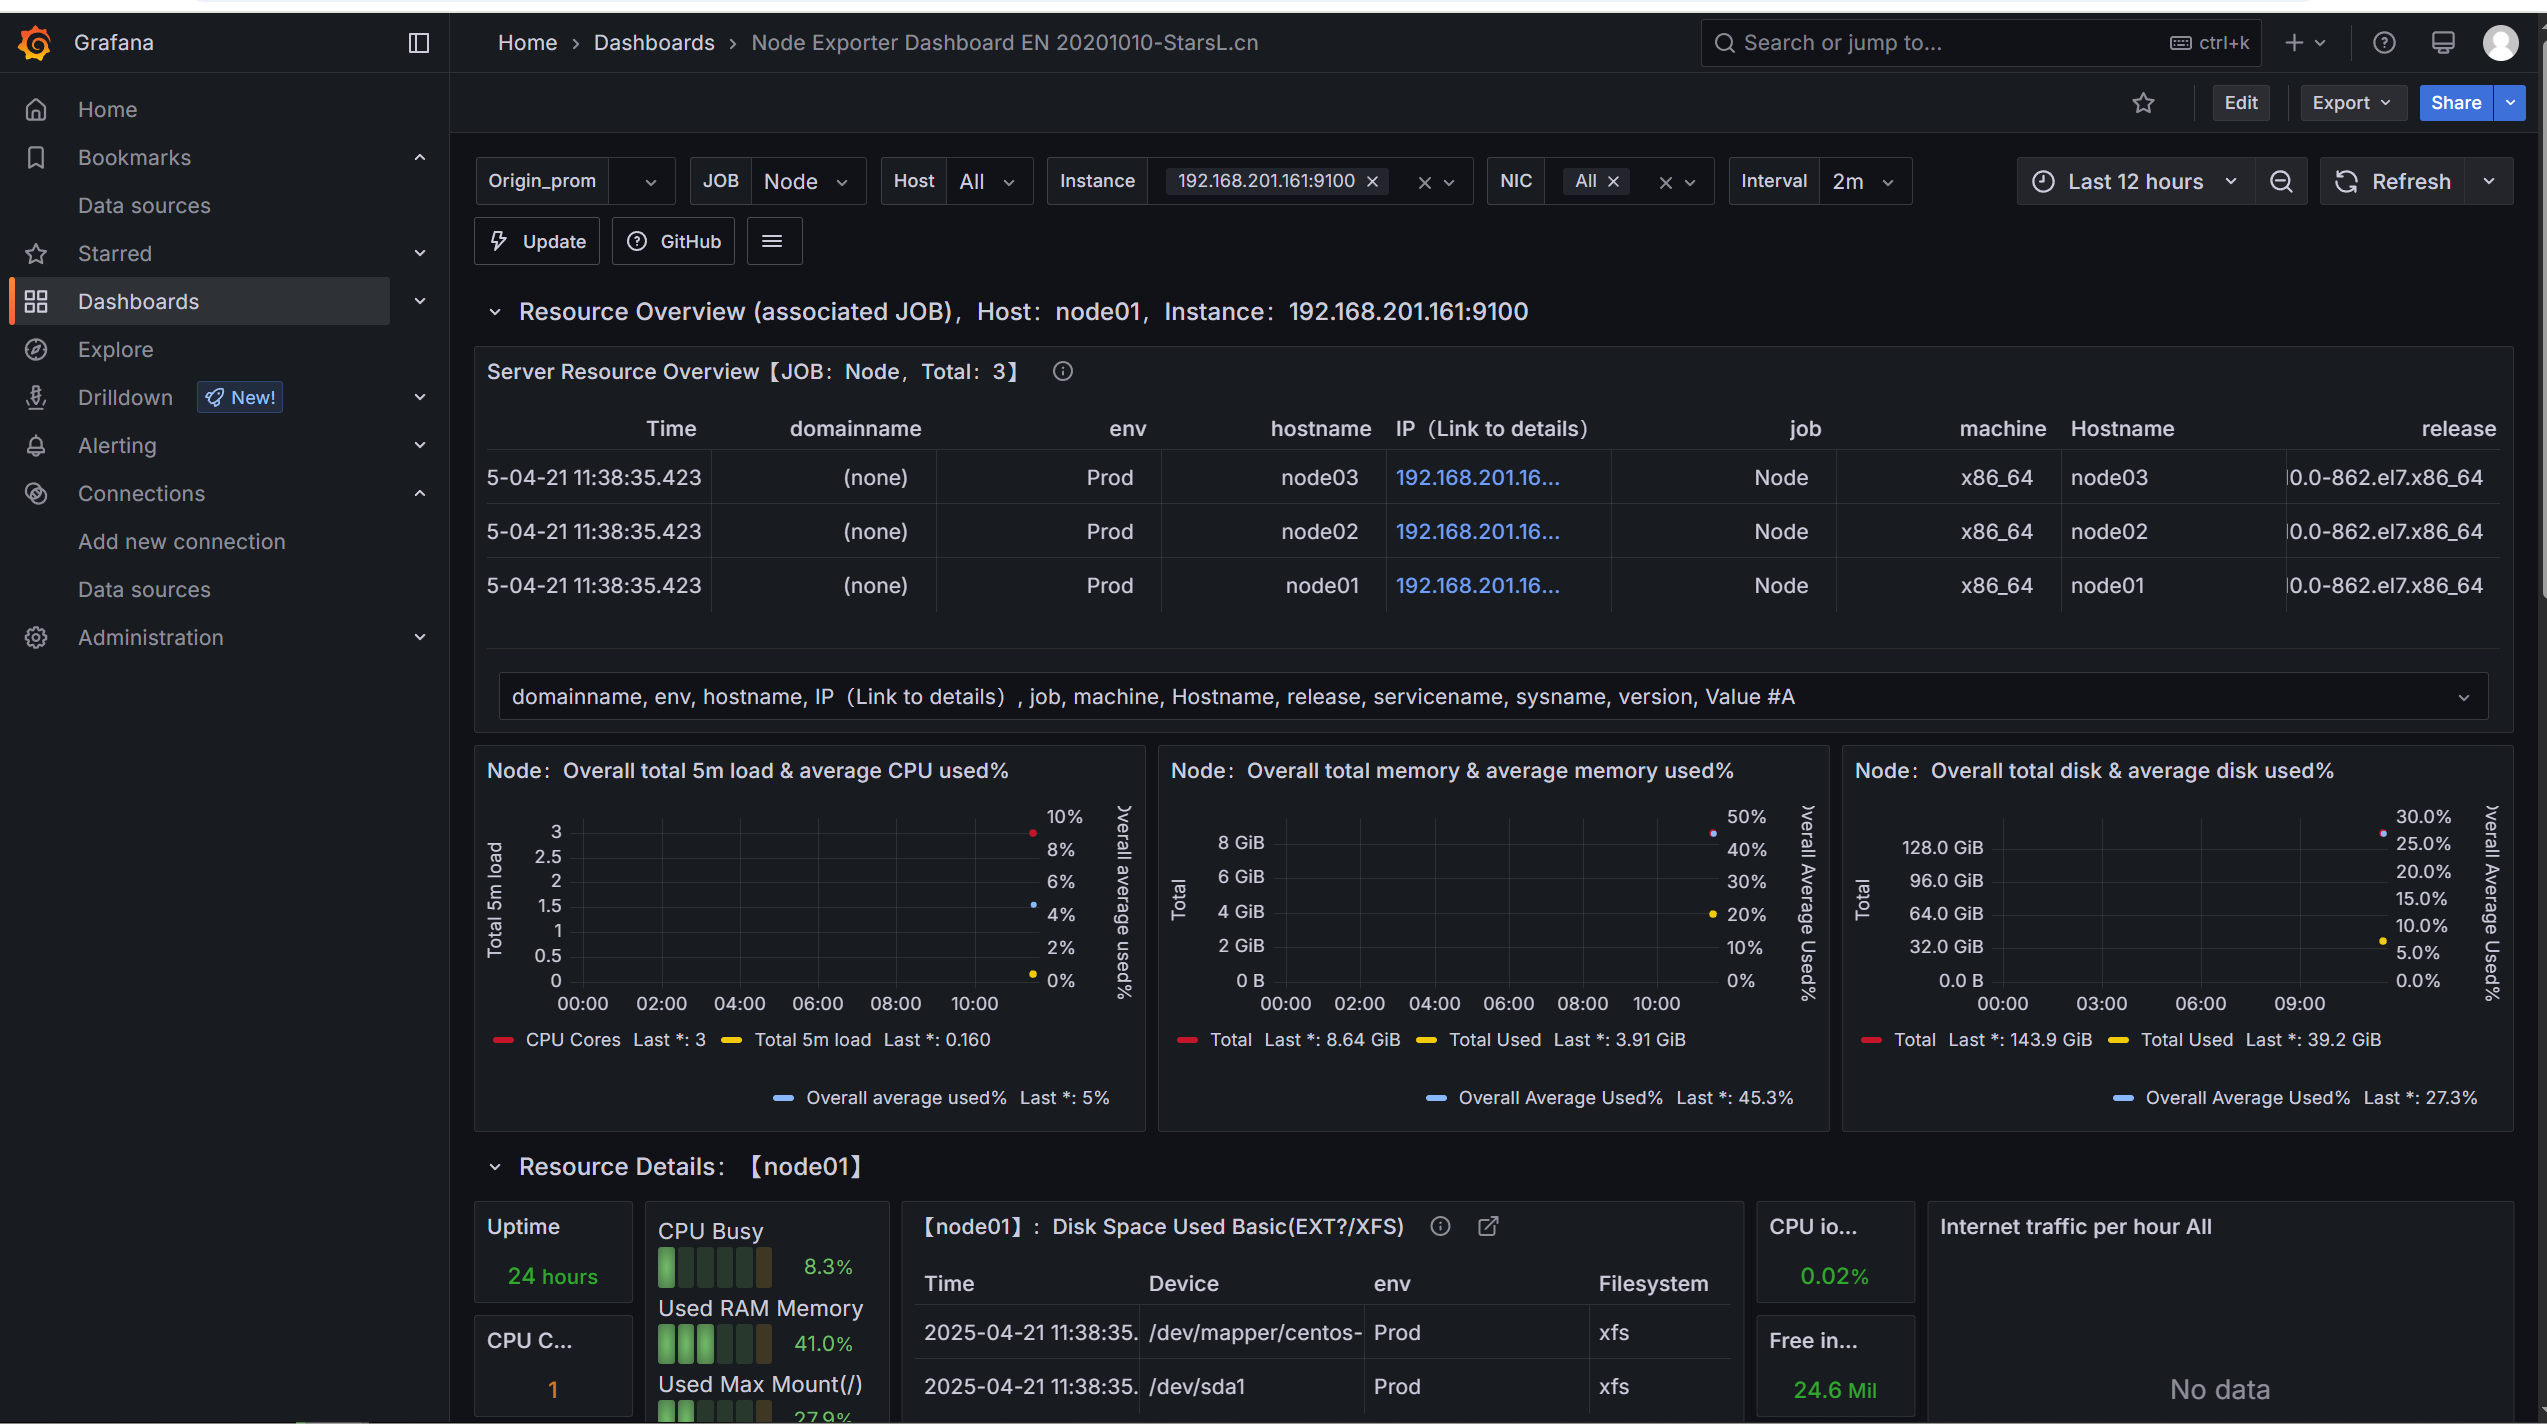This screenshot has height=1424, width=2547.
Task: Click the Grafana logo icon
Action: pos(35,43)
